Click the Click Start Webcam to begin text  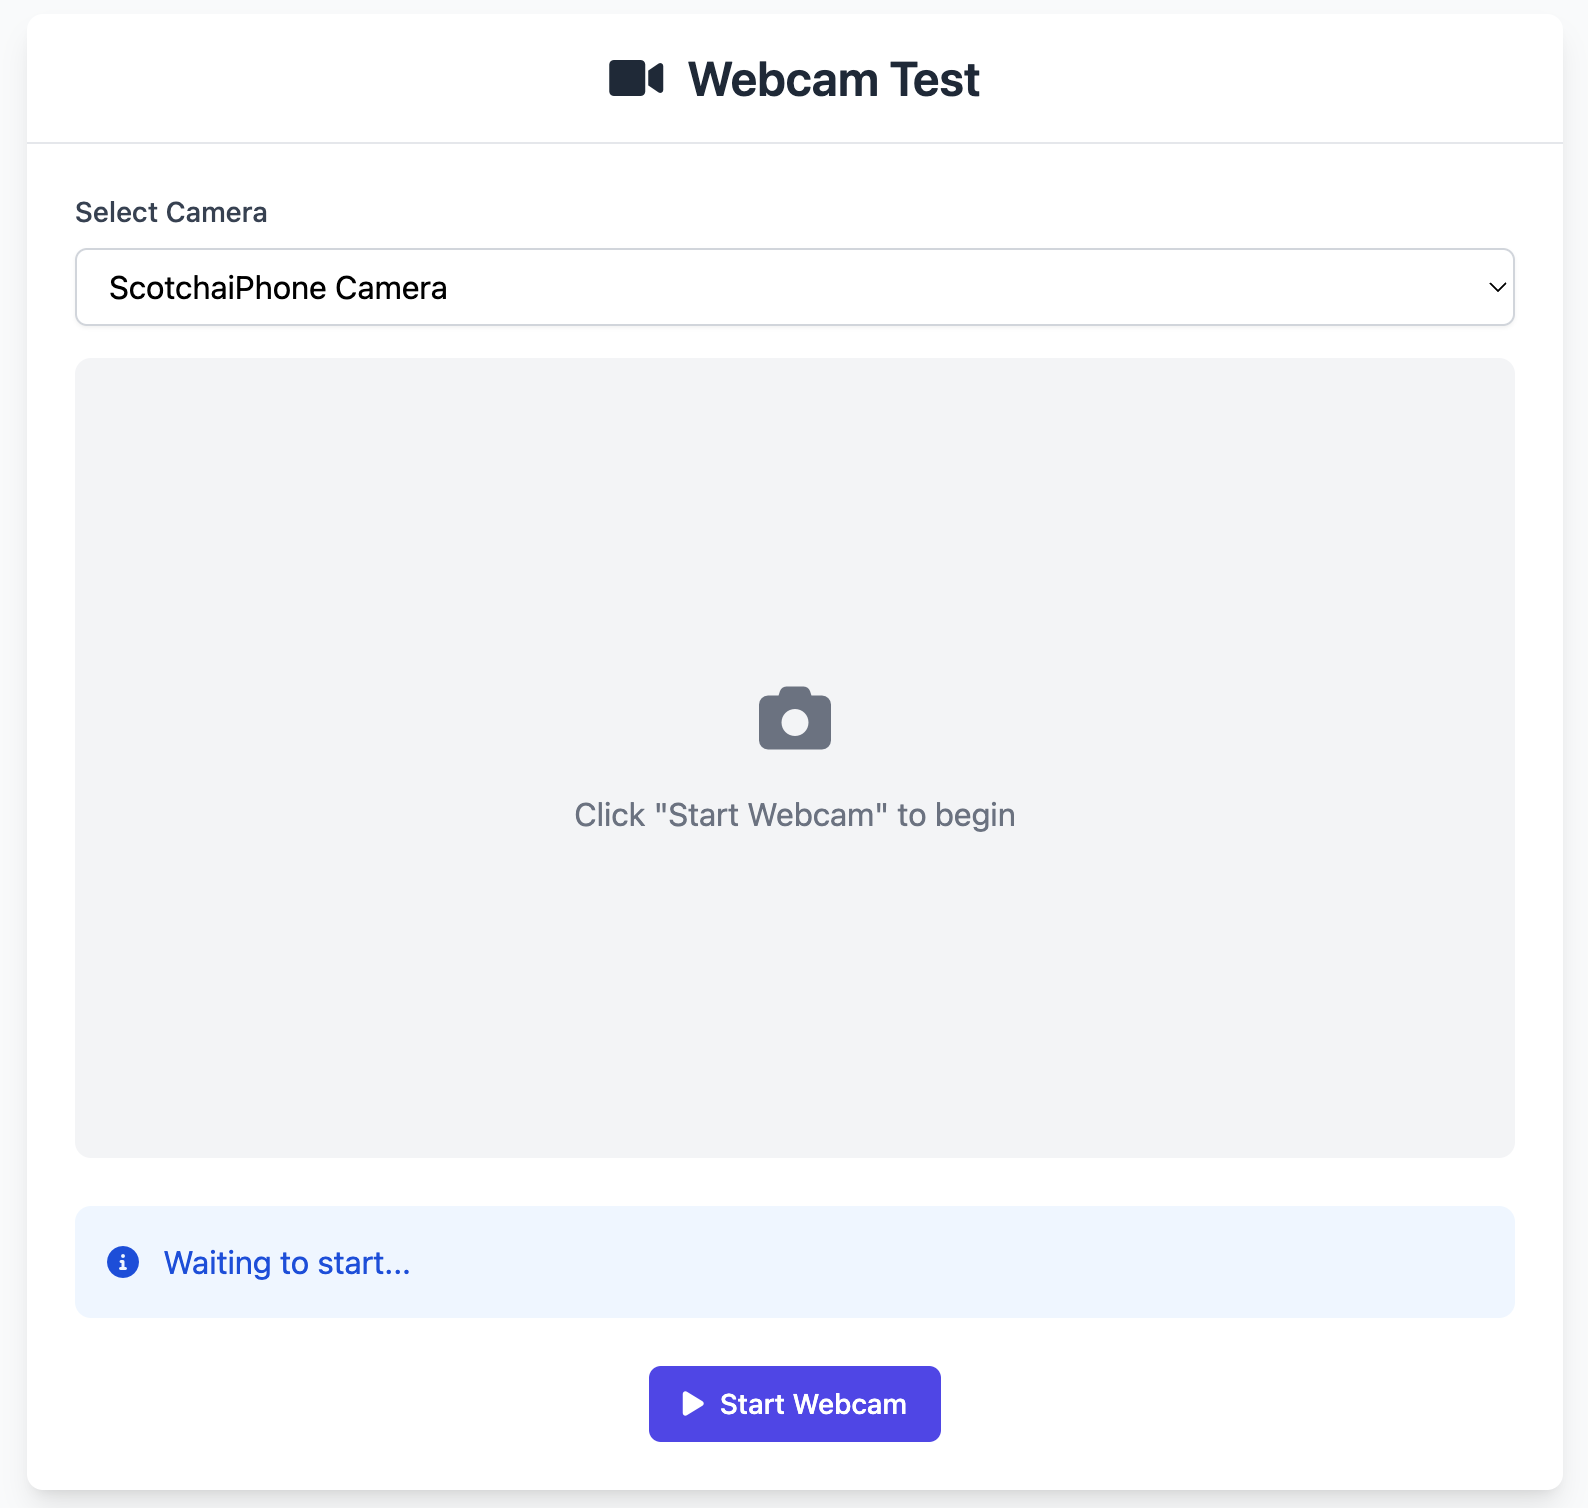point(794,814)
